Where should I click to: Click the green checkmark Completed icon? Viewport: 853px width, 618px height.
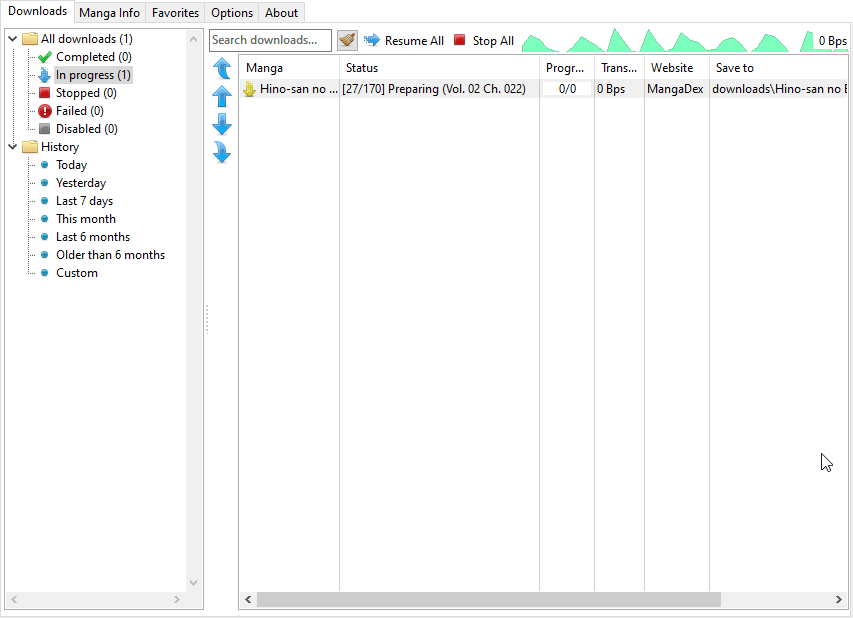tap(45, 57)
